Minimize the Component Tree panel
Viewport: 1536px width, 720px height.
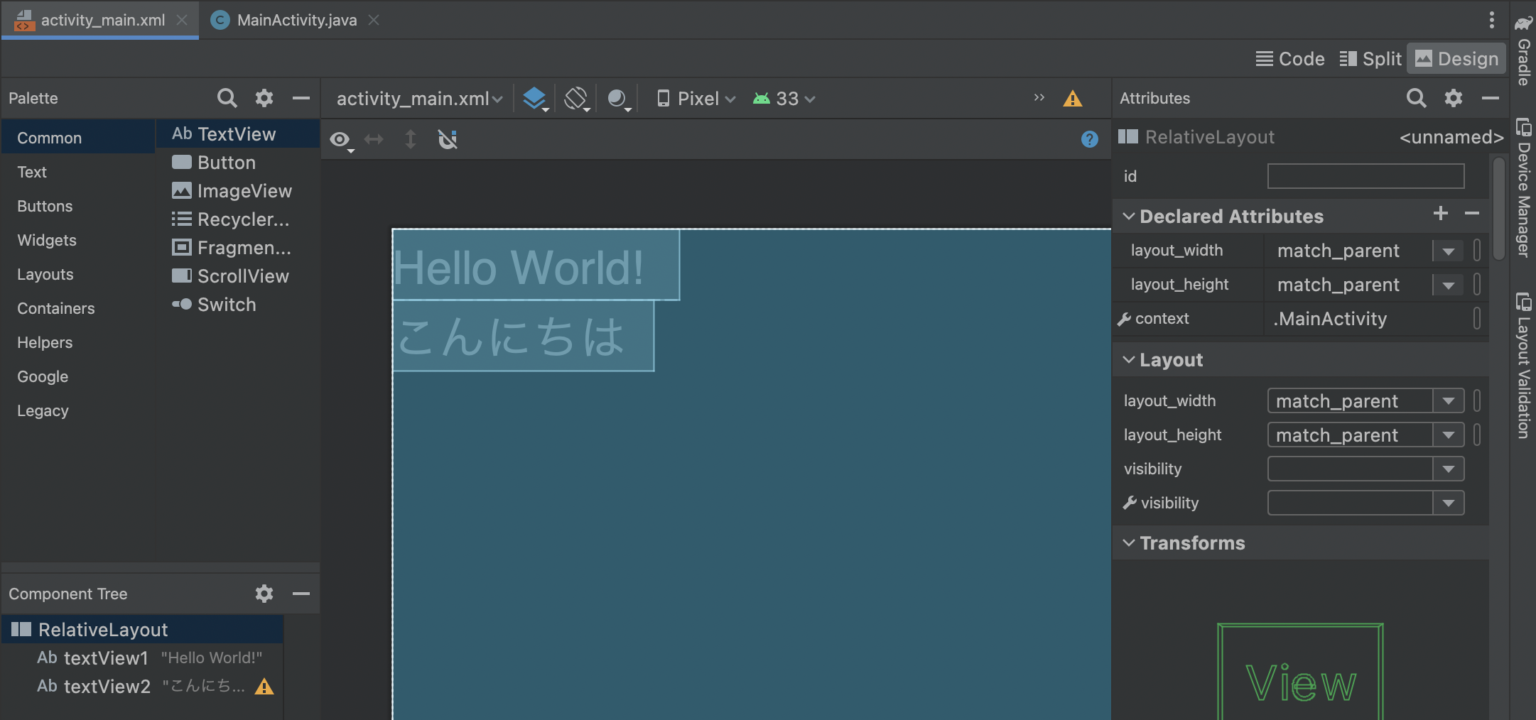click(x=301, y=593)
